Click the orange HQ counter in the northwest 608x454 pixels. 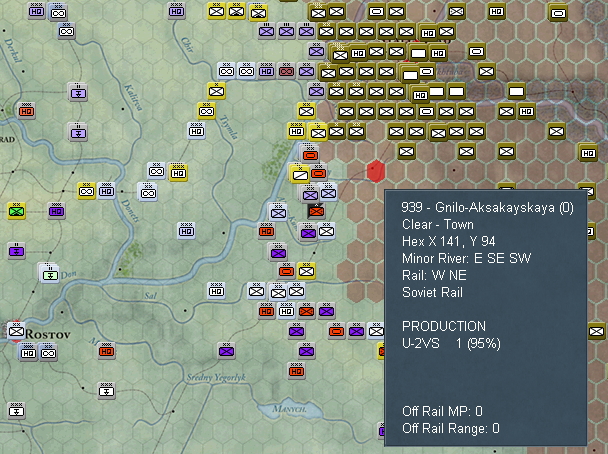26,111
